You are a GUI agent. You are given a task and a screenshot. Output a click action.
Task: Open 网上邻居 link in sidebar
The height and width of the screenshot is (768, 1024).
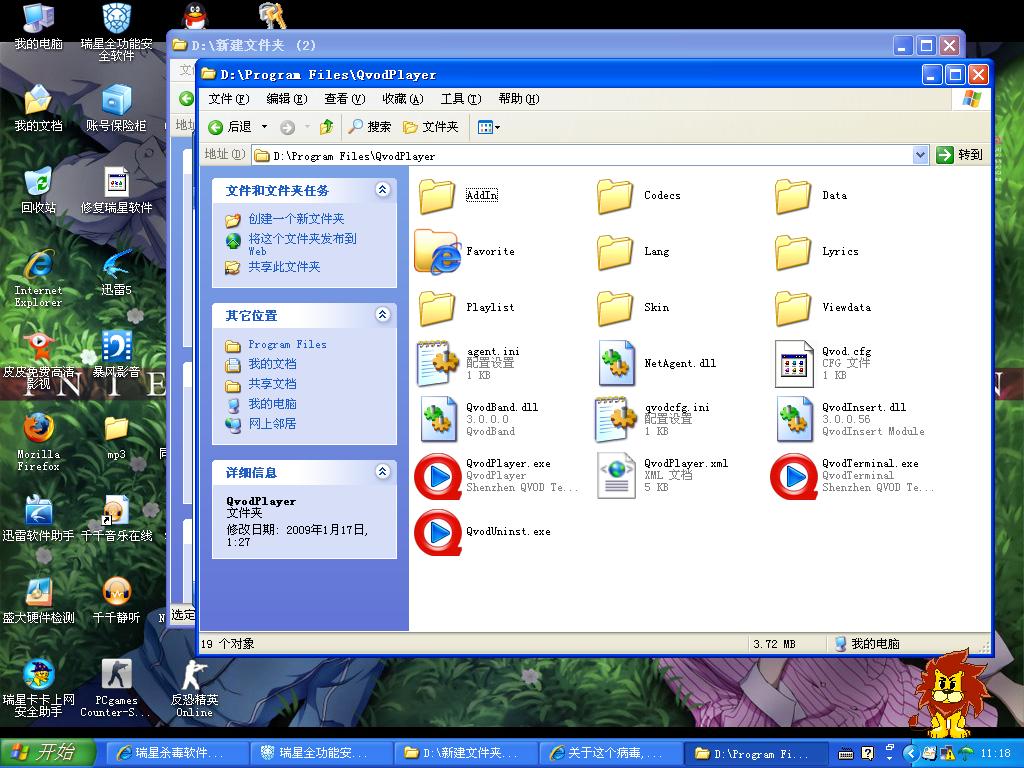(x=272, y=424)
